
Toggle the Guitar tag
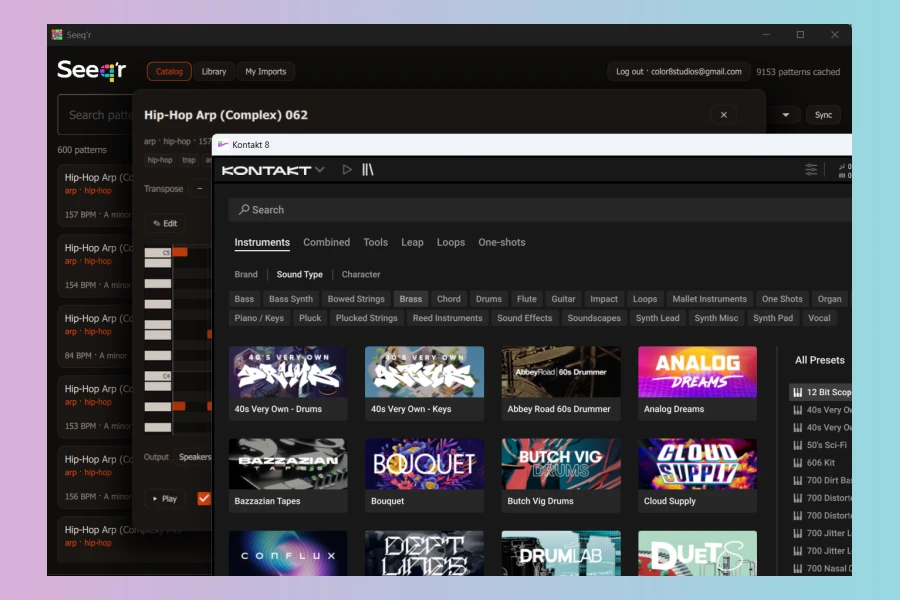(563, 299)
